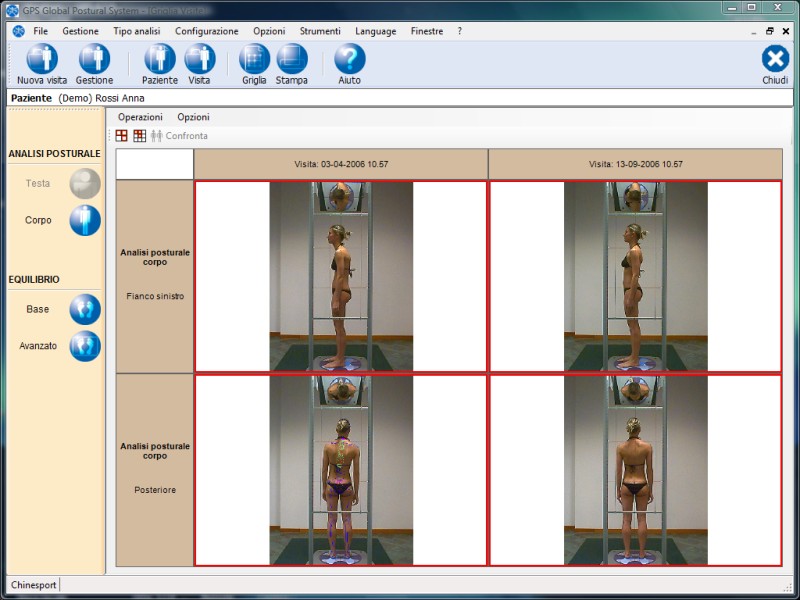
Task: Click the Nuova visita toolbar icon
Action: (x=42, y=59)
